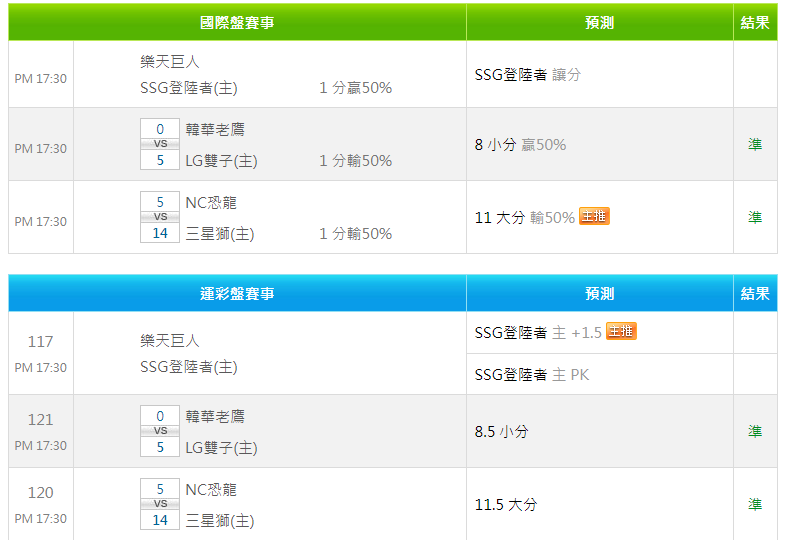Click the 三星獅(主) team name in 運彩盤賽事
This screenshot has width=785, height=540.
click(220, 521)
